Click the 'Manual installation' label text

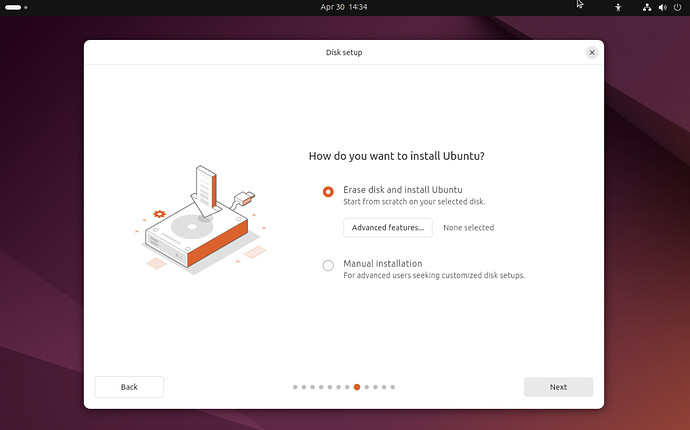click(x=382, y=264)
